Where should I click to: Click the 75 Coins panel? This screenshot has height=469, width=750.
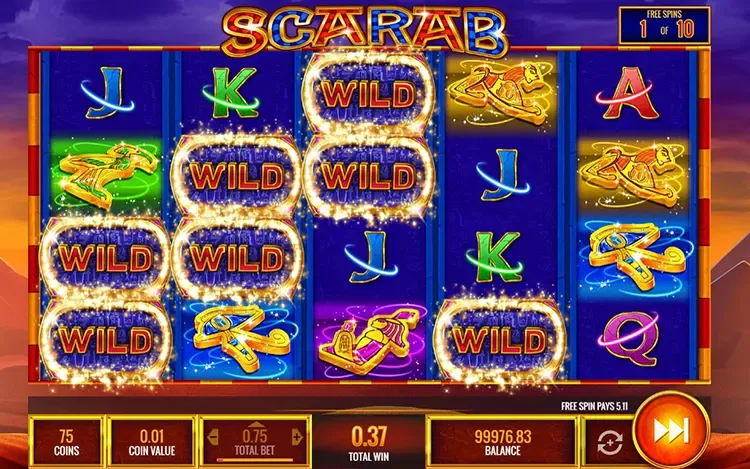(x=66, y=441)
